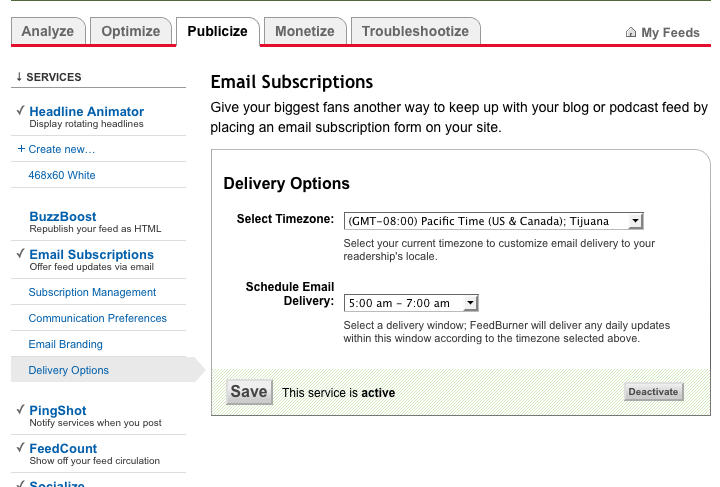The image size is (720, 487).
Task: Click the home icon beside My Feeds
Action: [631, 33]
